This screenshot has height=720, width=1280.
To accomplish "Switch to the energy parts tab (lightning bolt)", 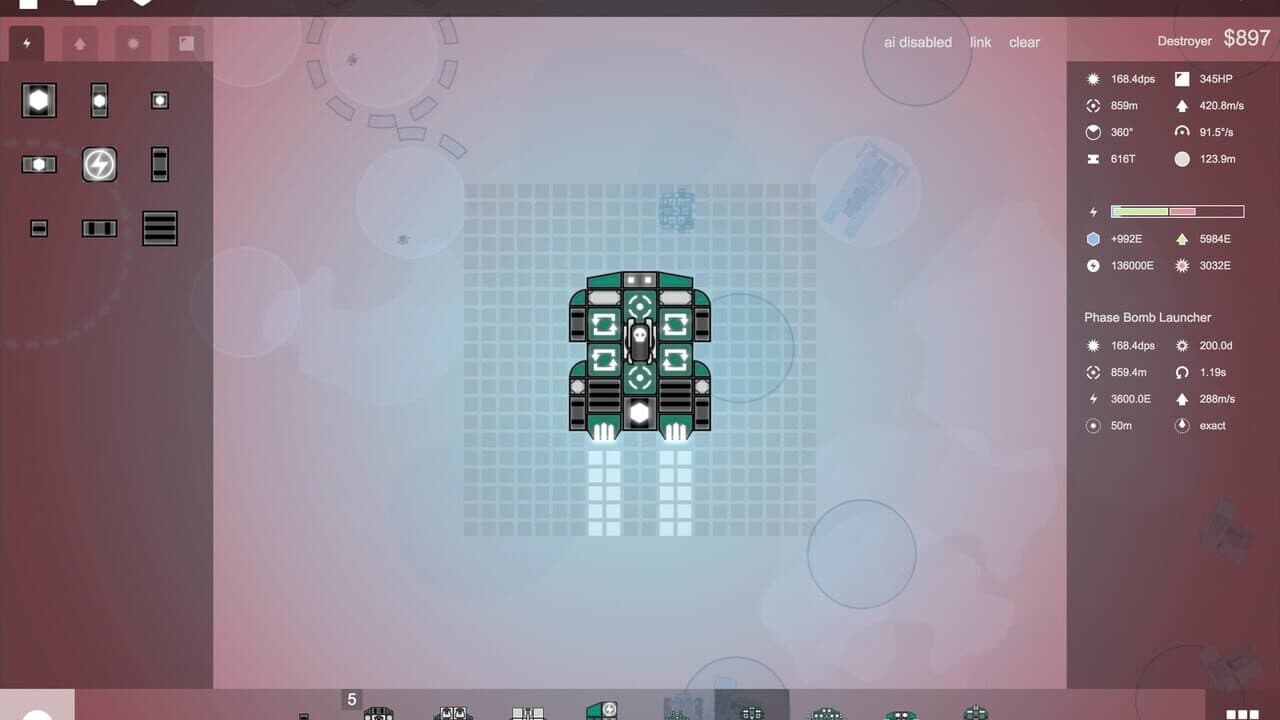I will [x=27, y=44].
